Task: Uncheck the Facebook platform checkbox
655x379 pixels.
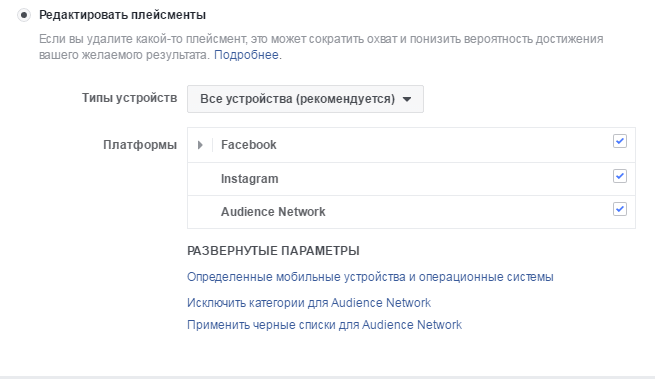Action: tap(620, 141)
